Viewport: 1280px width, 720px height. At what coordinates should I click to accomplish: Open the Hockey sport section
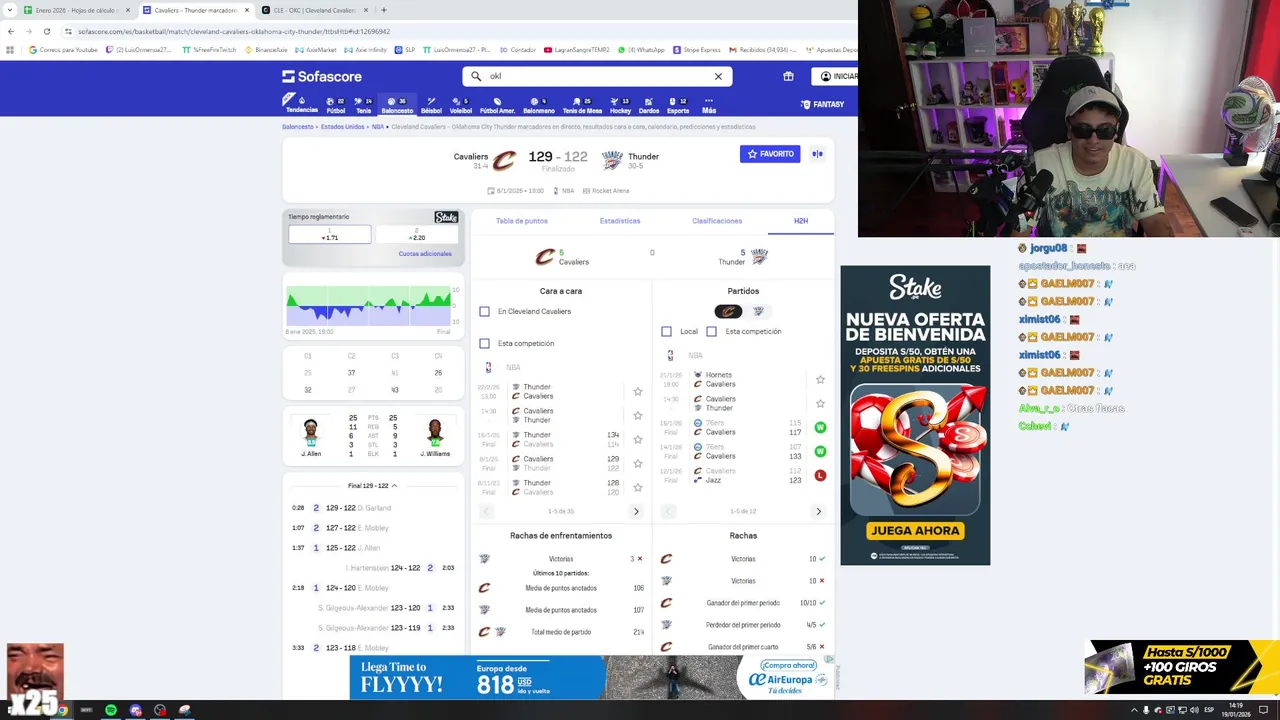[620, 105]
